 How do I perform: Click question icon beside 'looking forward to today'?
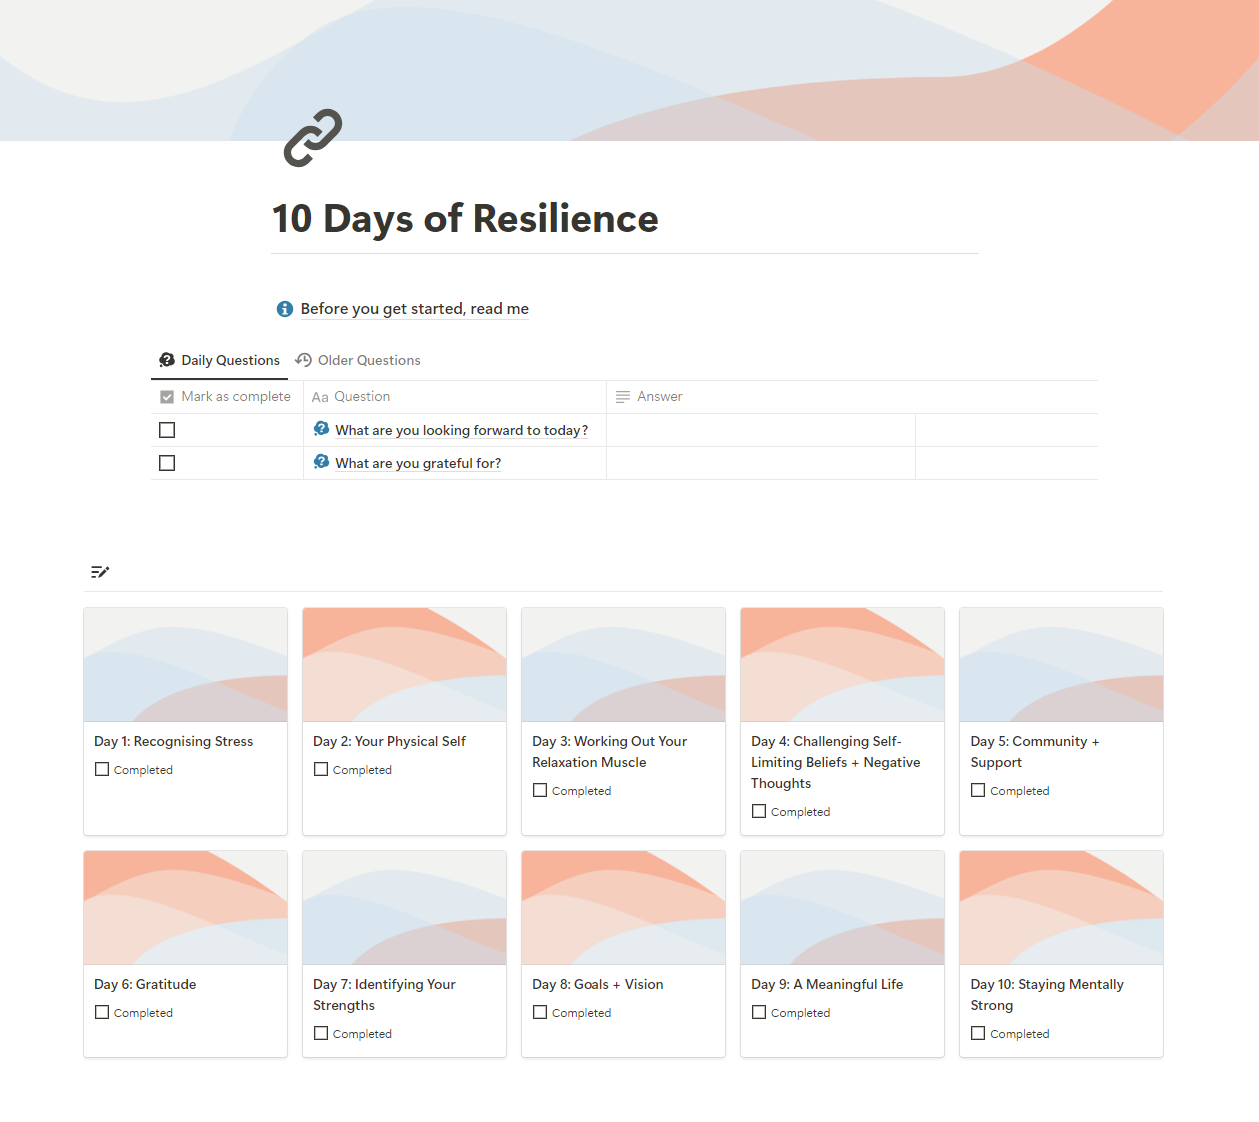point(321,429)
